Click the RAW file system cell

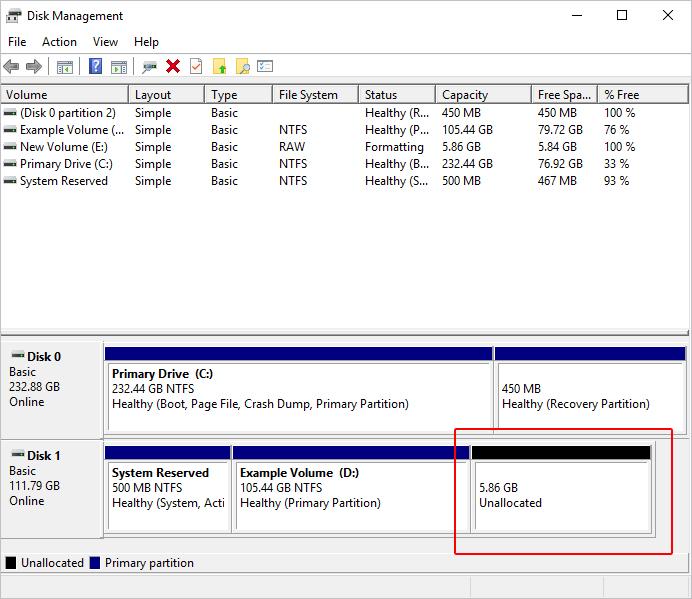coord(292,147)
